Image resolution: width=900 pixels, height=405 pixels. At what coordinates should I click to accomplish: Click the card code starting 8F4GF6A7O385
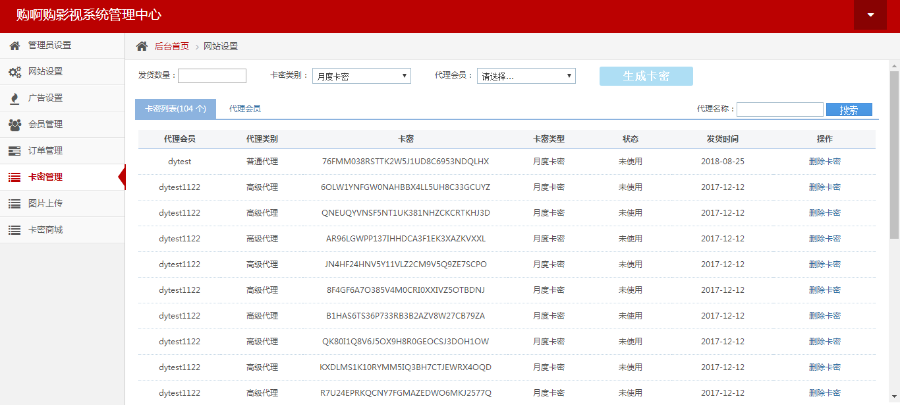point(406,290)
